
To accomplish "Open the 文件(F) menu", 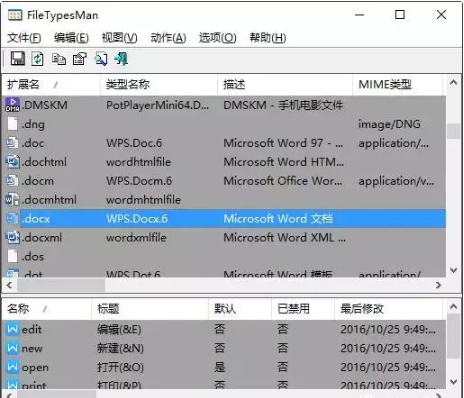I will pyautogui.click(x=24, y=38).
